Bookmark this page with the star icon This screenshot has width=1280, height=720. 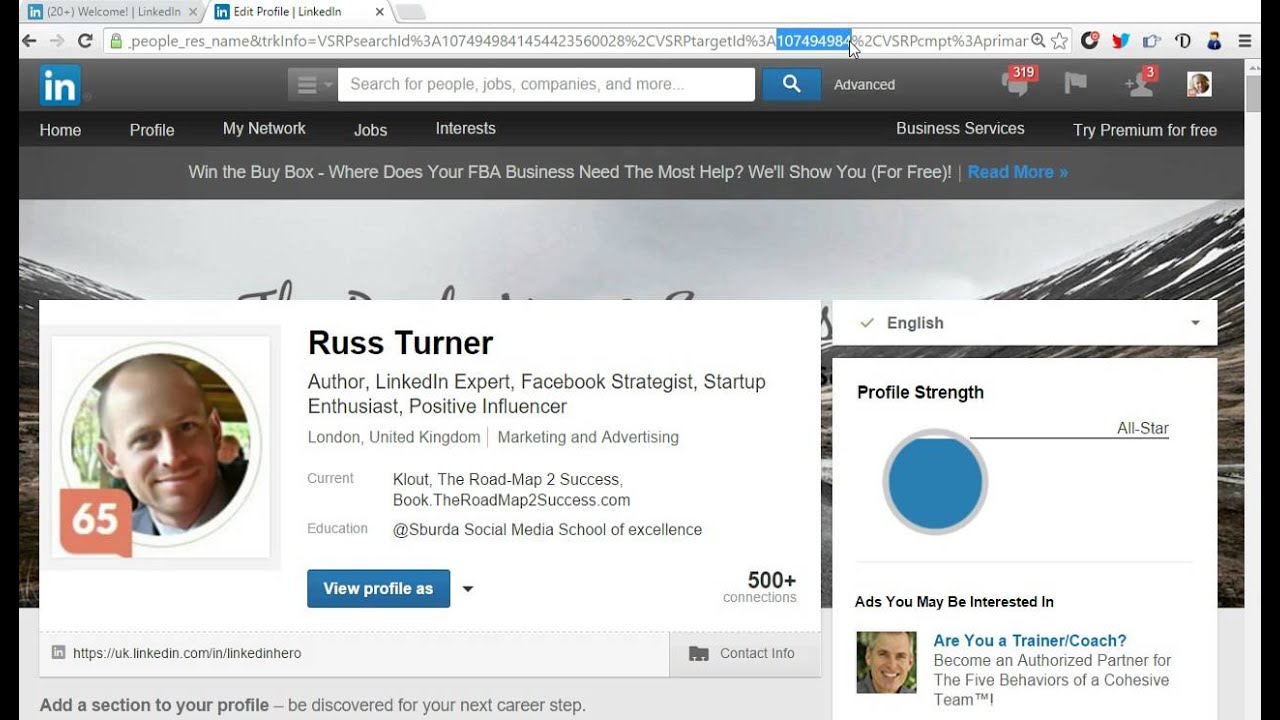point(1059,41)
